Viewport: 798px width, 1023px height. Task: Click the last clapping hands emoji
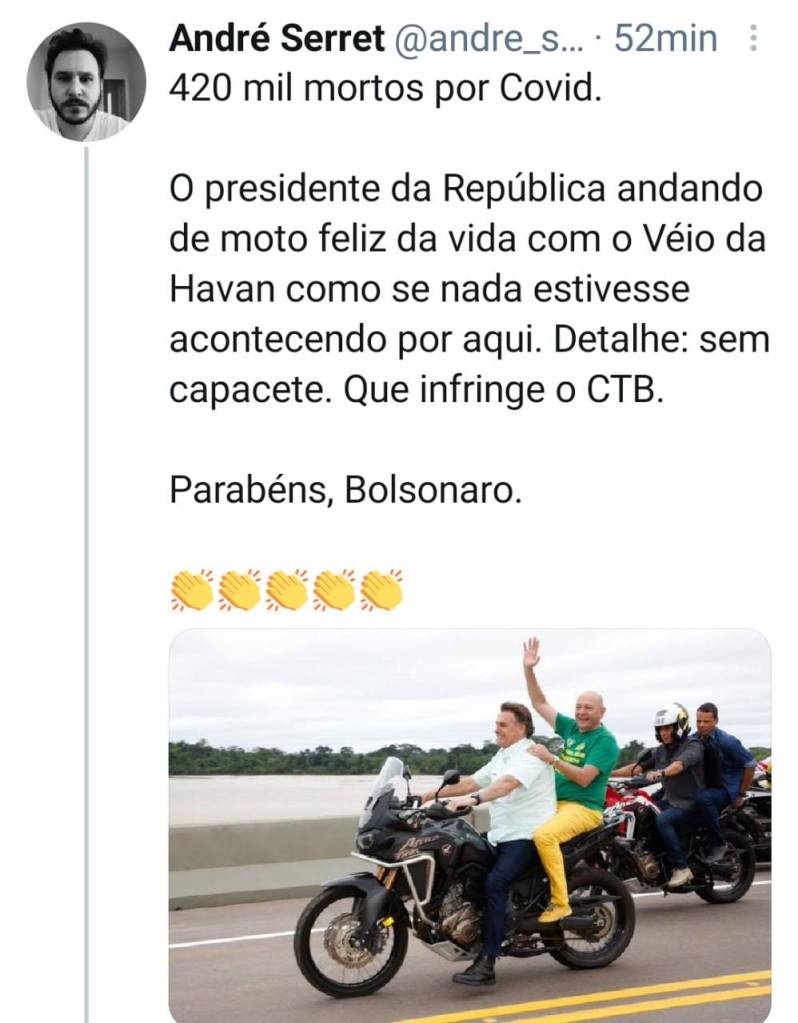click(x=382, y=590)
